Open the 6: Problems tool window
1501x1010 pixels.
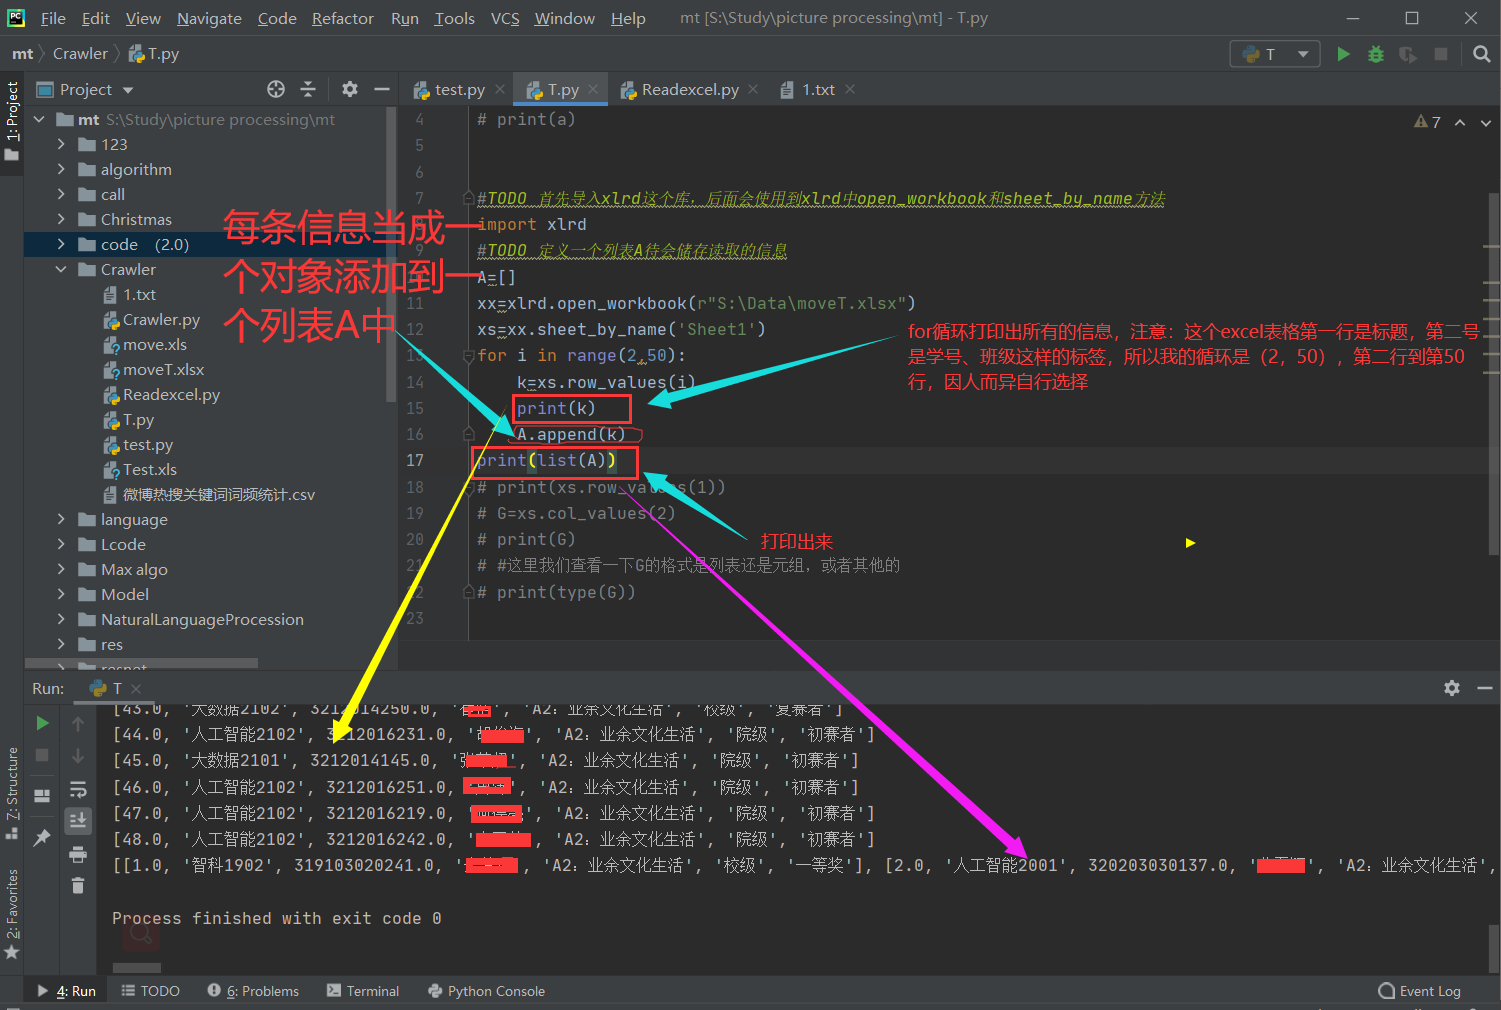tap(253, 991)
